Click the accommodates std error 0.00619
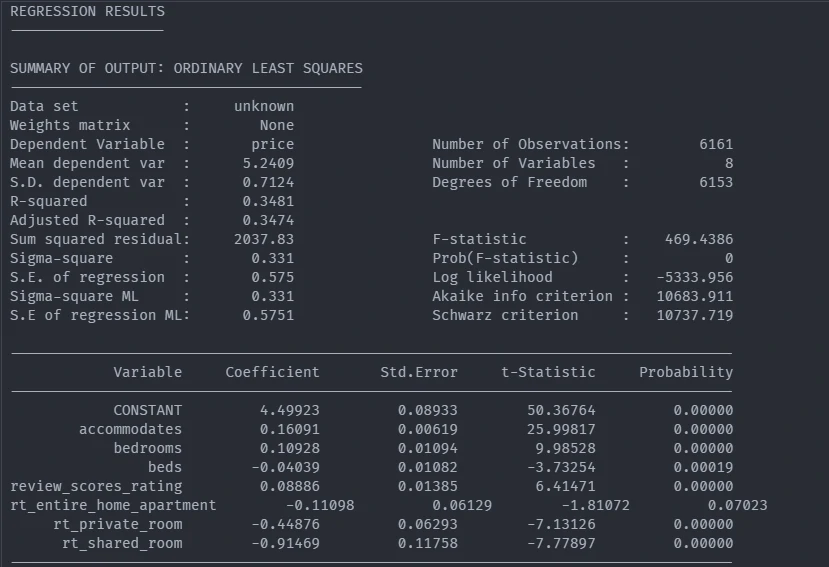Screen dimensions: 829x567 (x=428, y=429)
